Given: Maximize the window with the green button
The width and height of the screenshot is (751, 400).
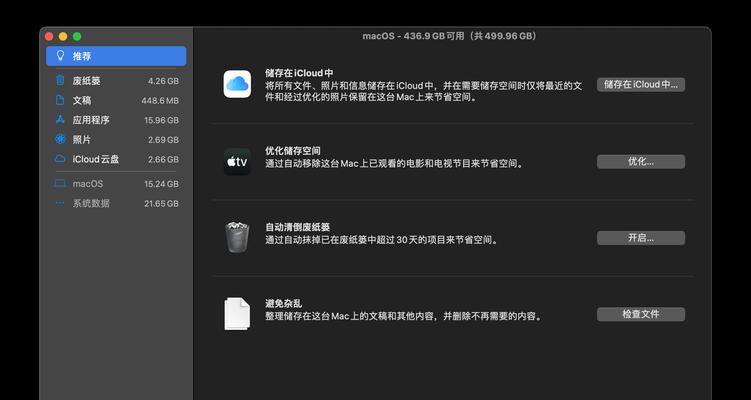Looking at the screenshot, I should click(x=77, y=36).
